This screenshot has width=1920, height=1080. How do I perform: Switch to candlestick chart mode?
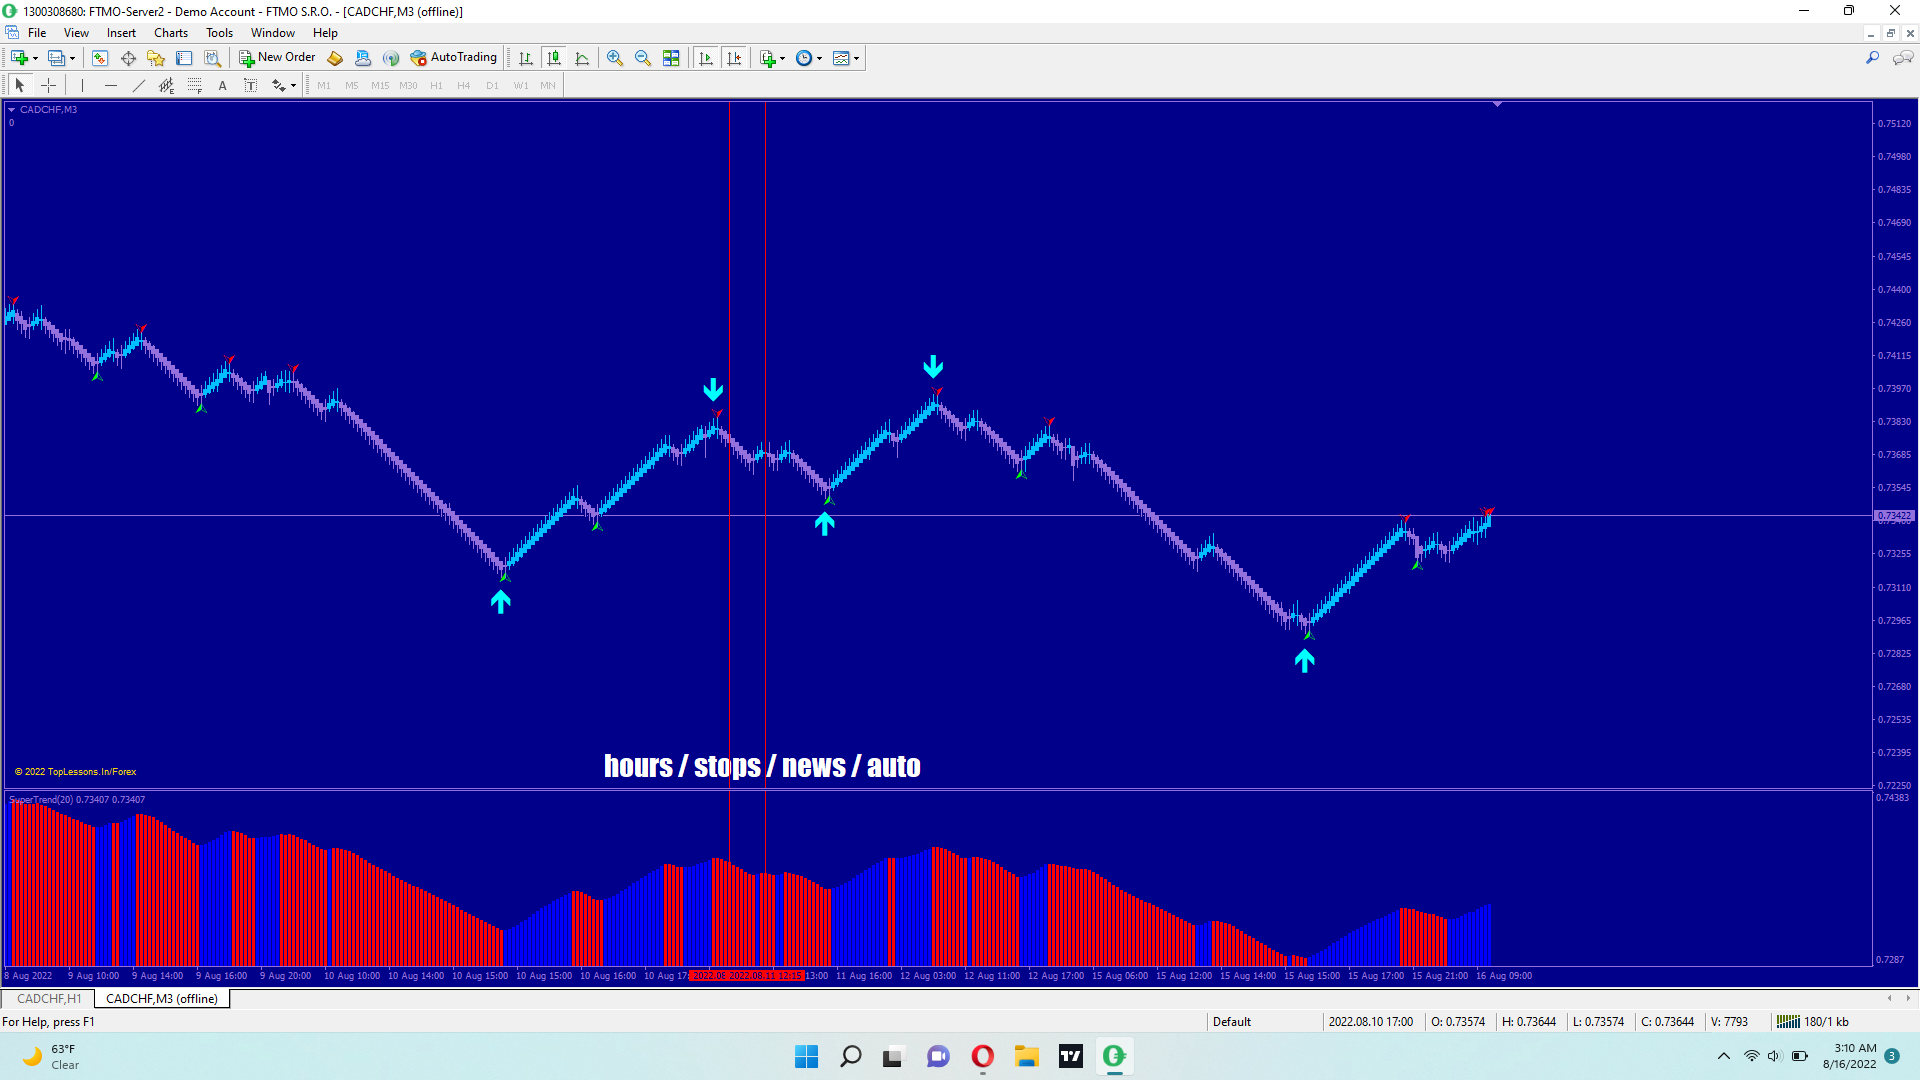(x=554, y=58)
